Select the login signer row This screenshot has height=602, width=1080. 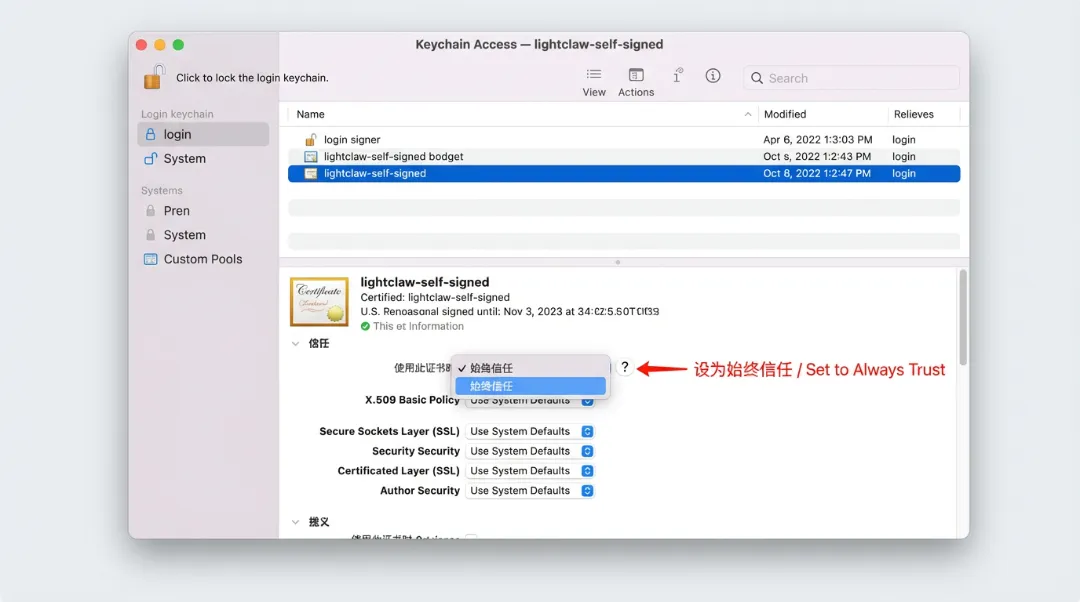click(x=624, y=139)
